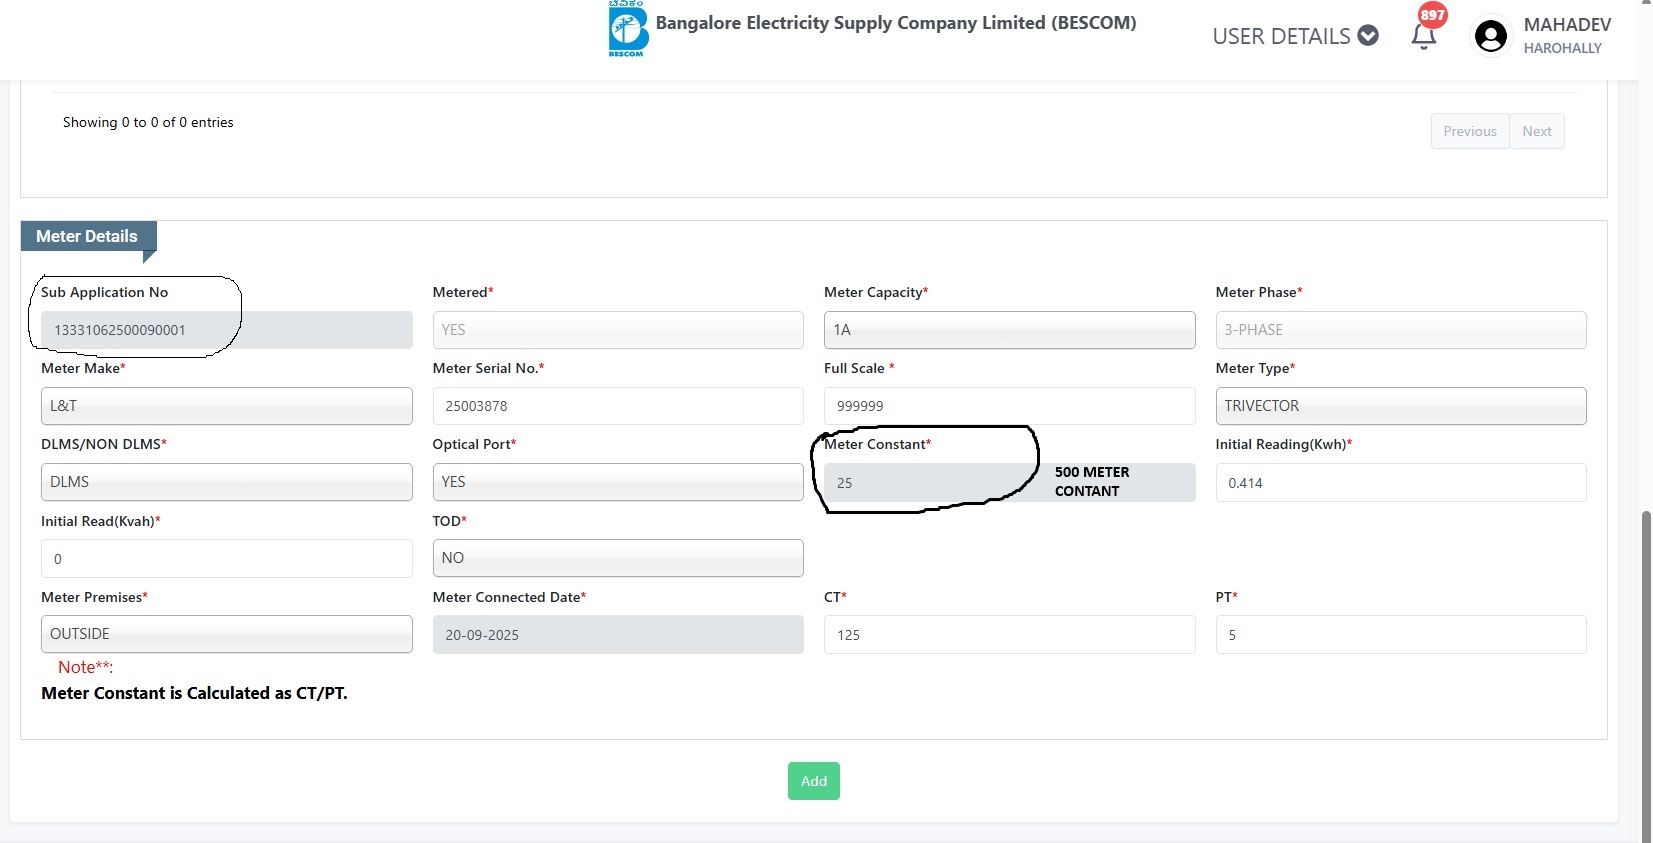Click the Meter Details tab header
The height and width of the screenshot is (843, 1653).
click(x=87, y=236)
